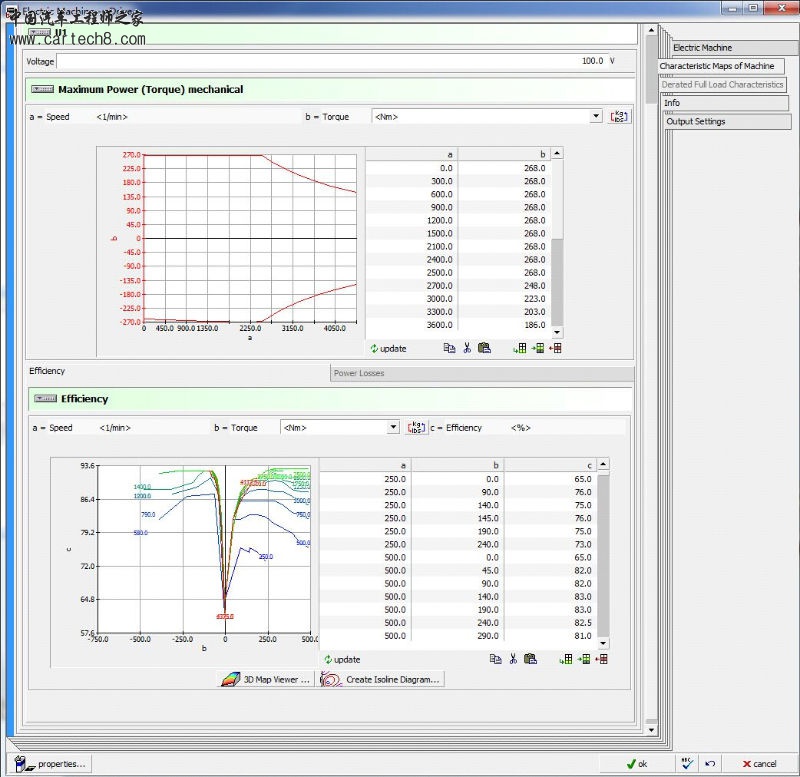Click the undo arrow icon near cancel

(710, 764)
